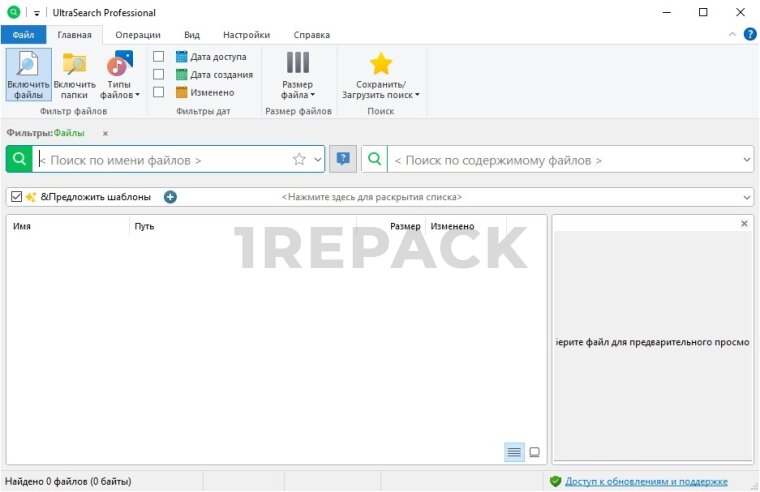Switch to thumbnail preview view icon

[x=535, y=452]
